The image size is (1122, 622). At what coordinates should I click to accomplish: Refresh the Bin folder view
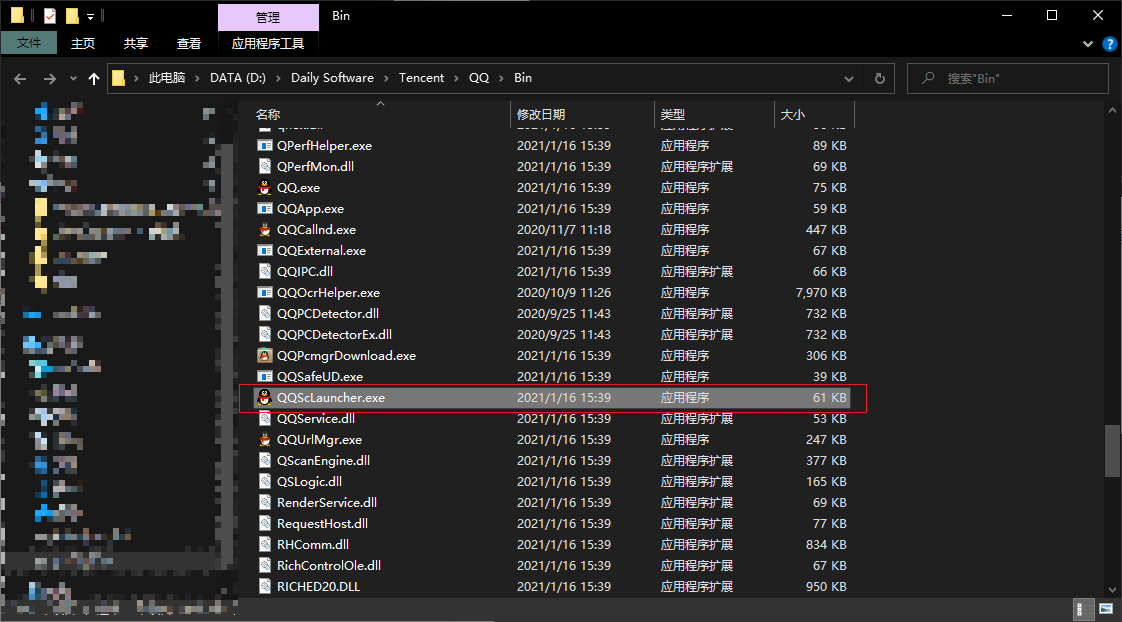880,79
